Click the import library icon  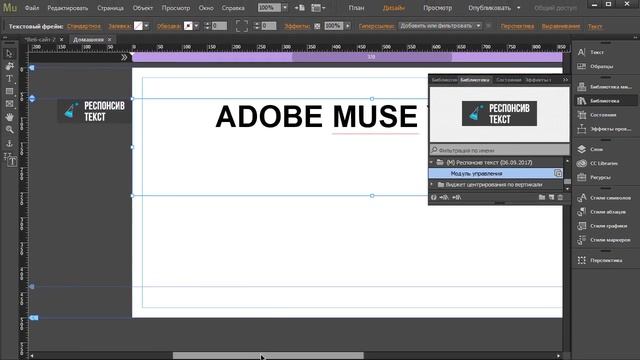click(x=444, y=198)
